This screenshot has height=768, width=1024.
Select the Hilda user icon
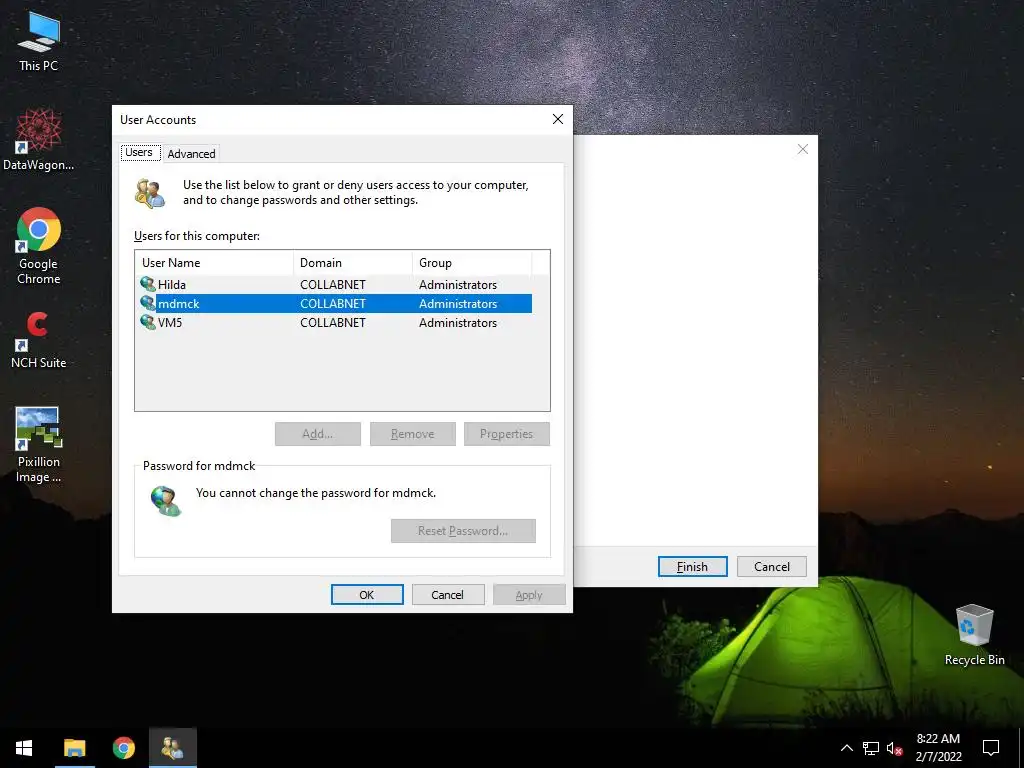click(148, 285)
